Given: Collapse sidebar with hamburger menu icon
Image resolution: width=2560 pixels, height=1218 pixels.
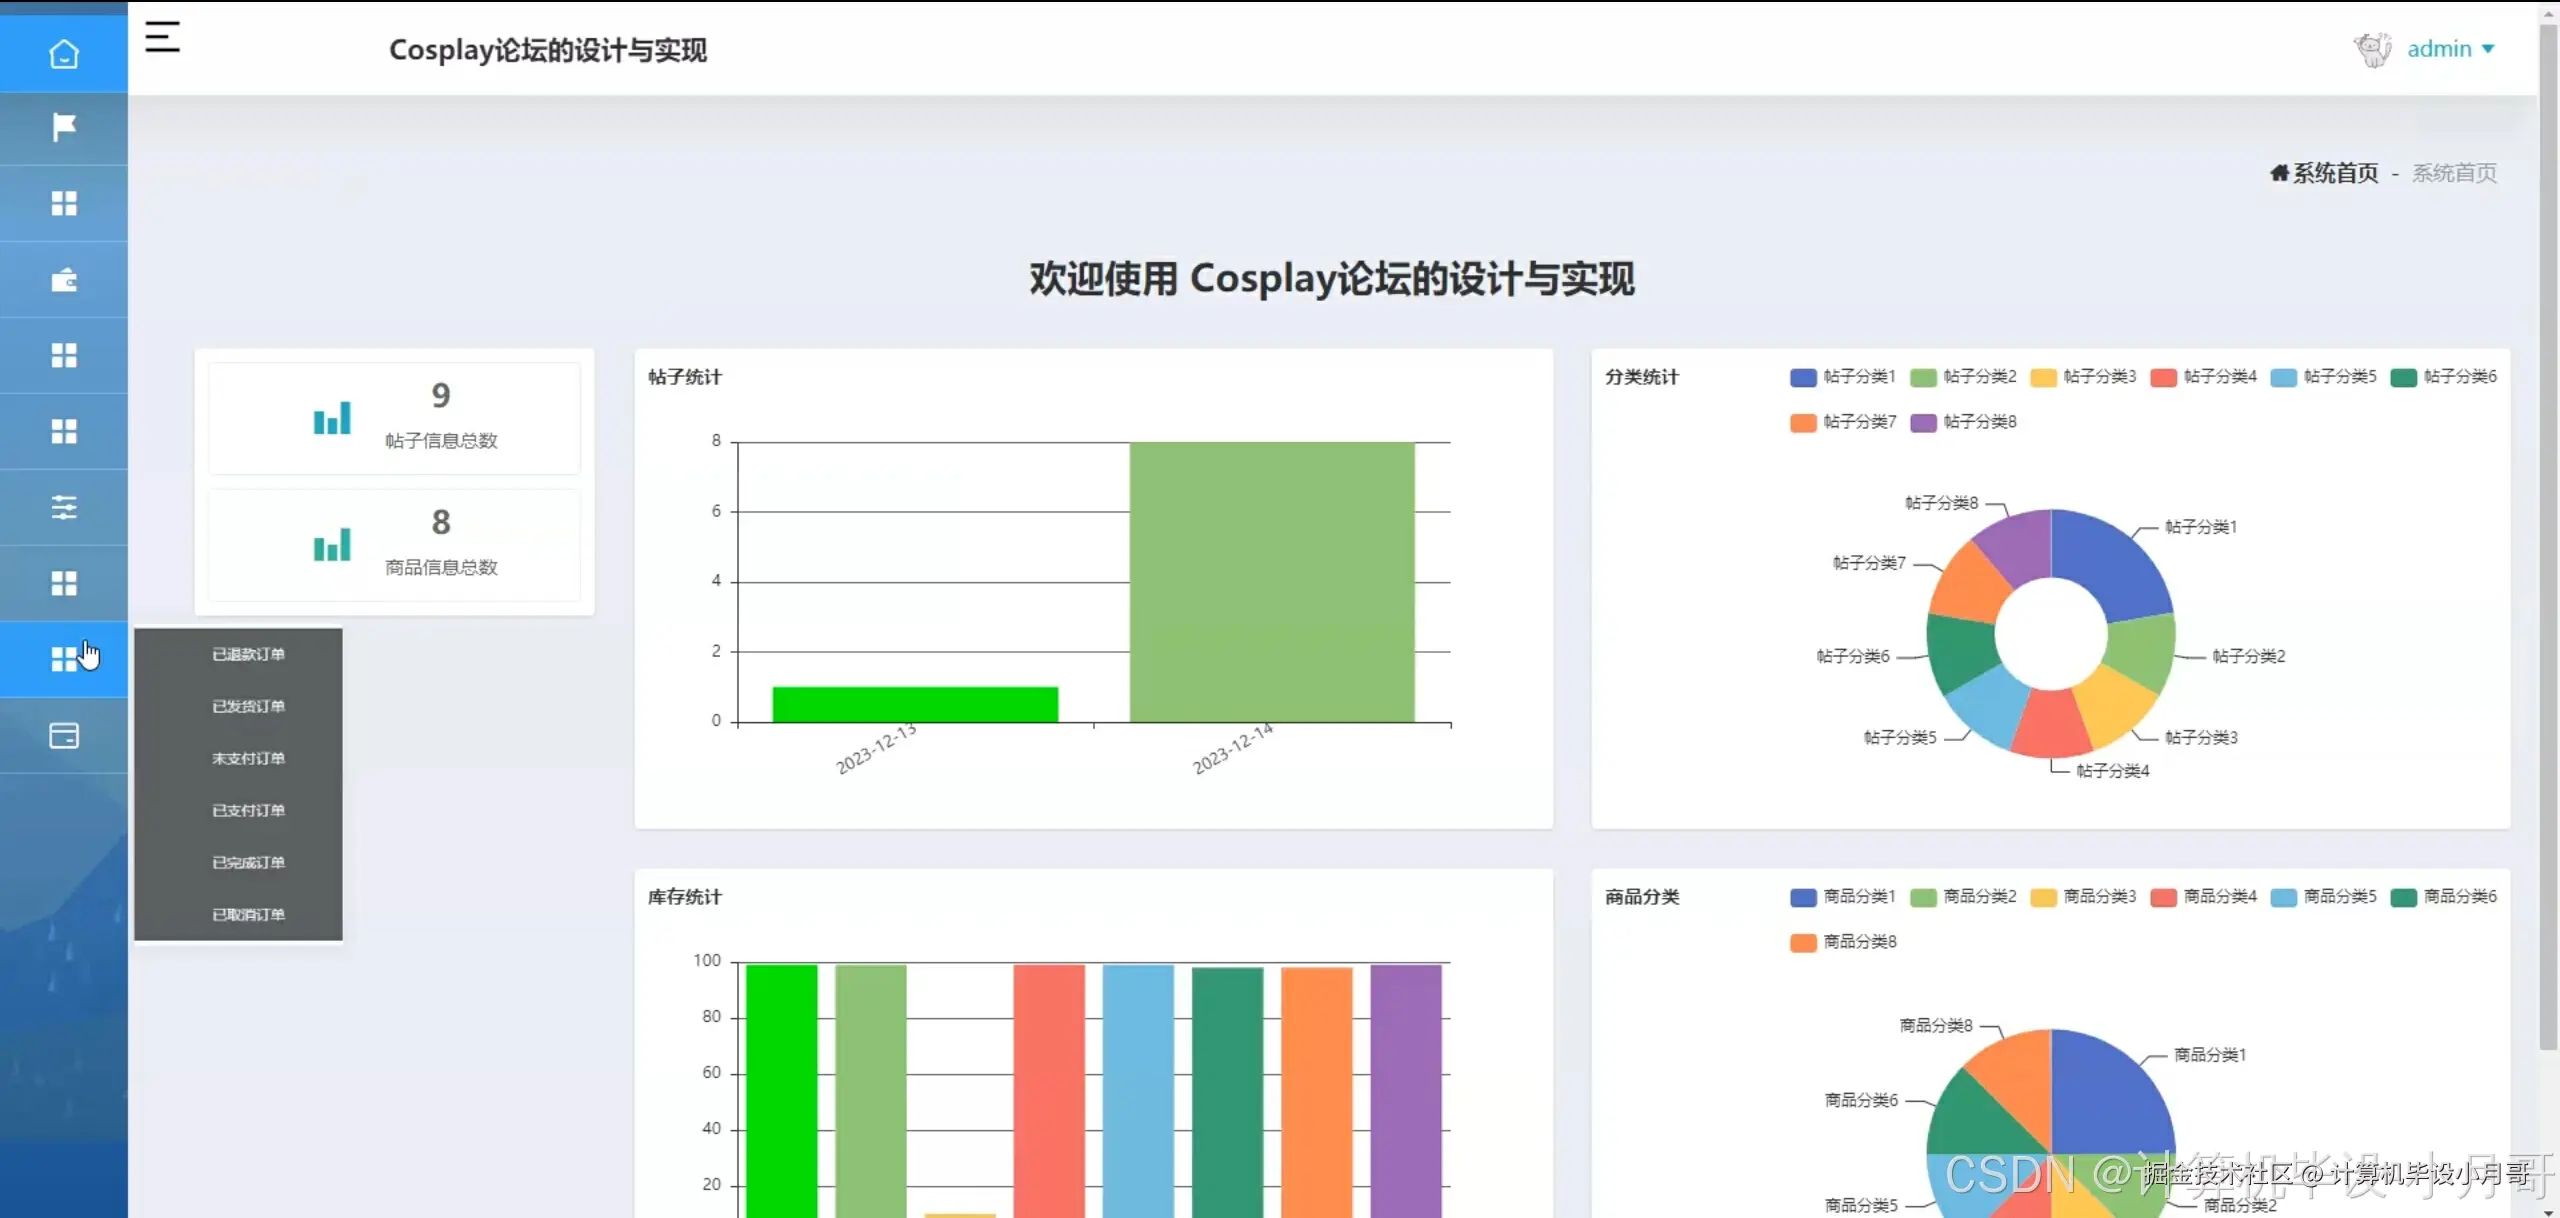Looking at the screenshot, I should (162, 38).
